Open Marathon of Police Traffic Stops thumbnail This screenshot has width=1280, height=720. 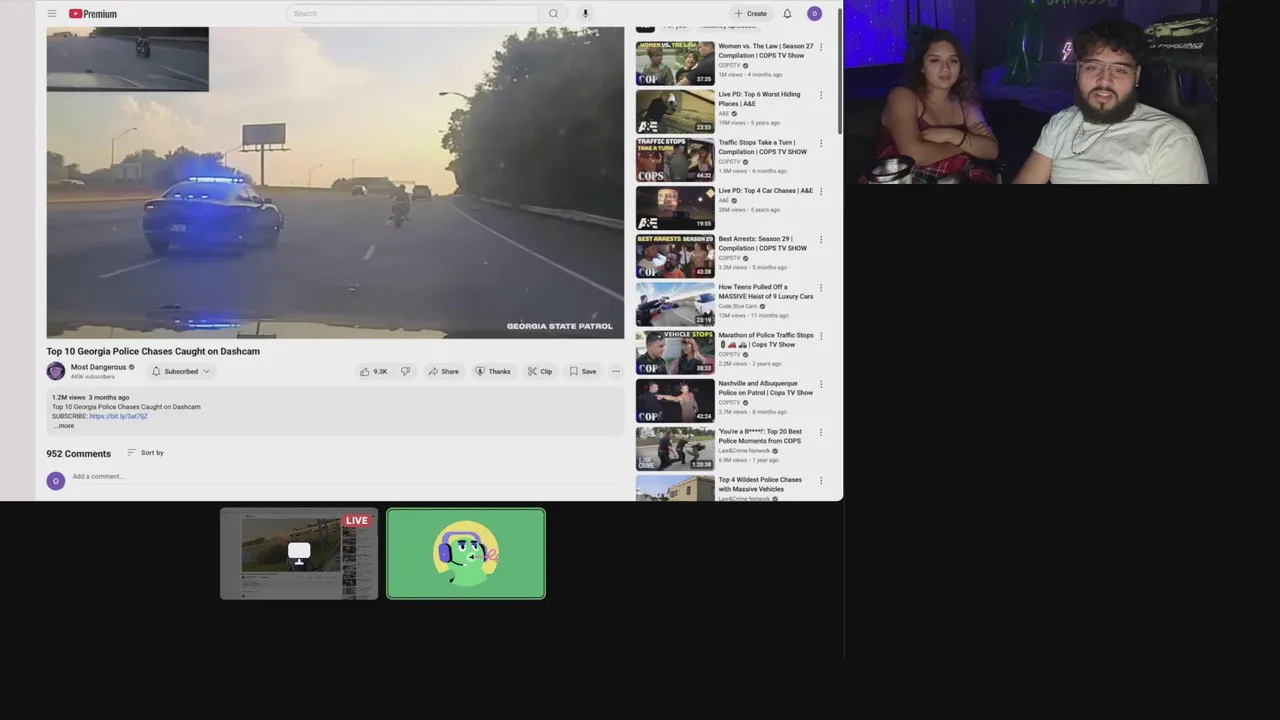tap(675, 352)
